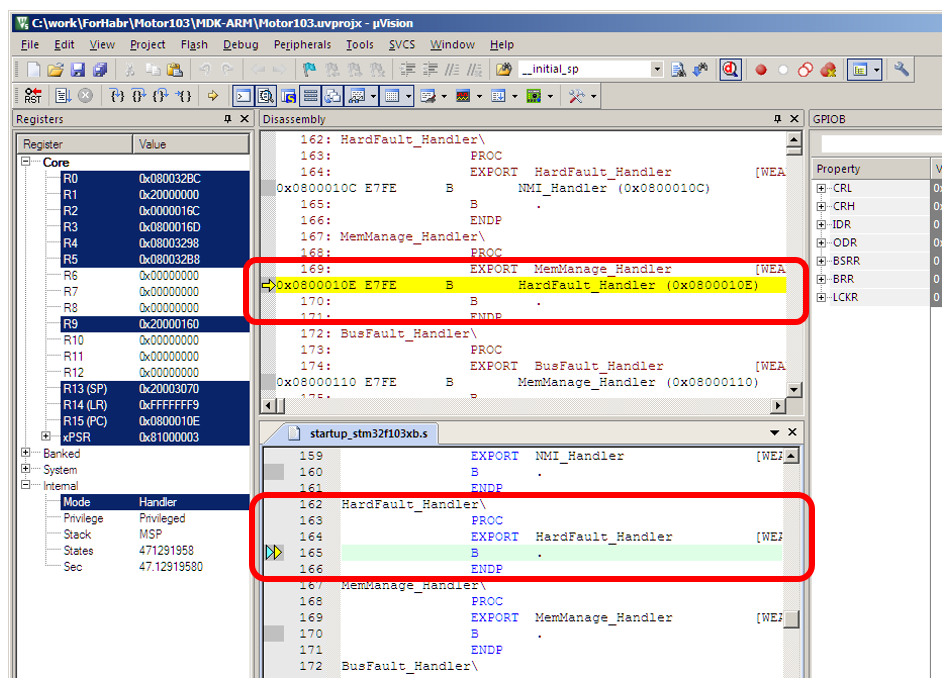
Task: Open the Flash menu
Action: click(x=194, y=44)
